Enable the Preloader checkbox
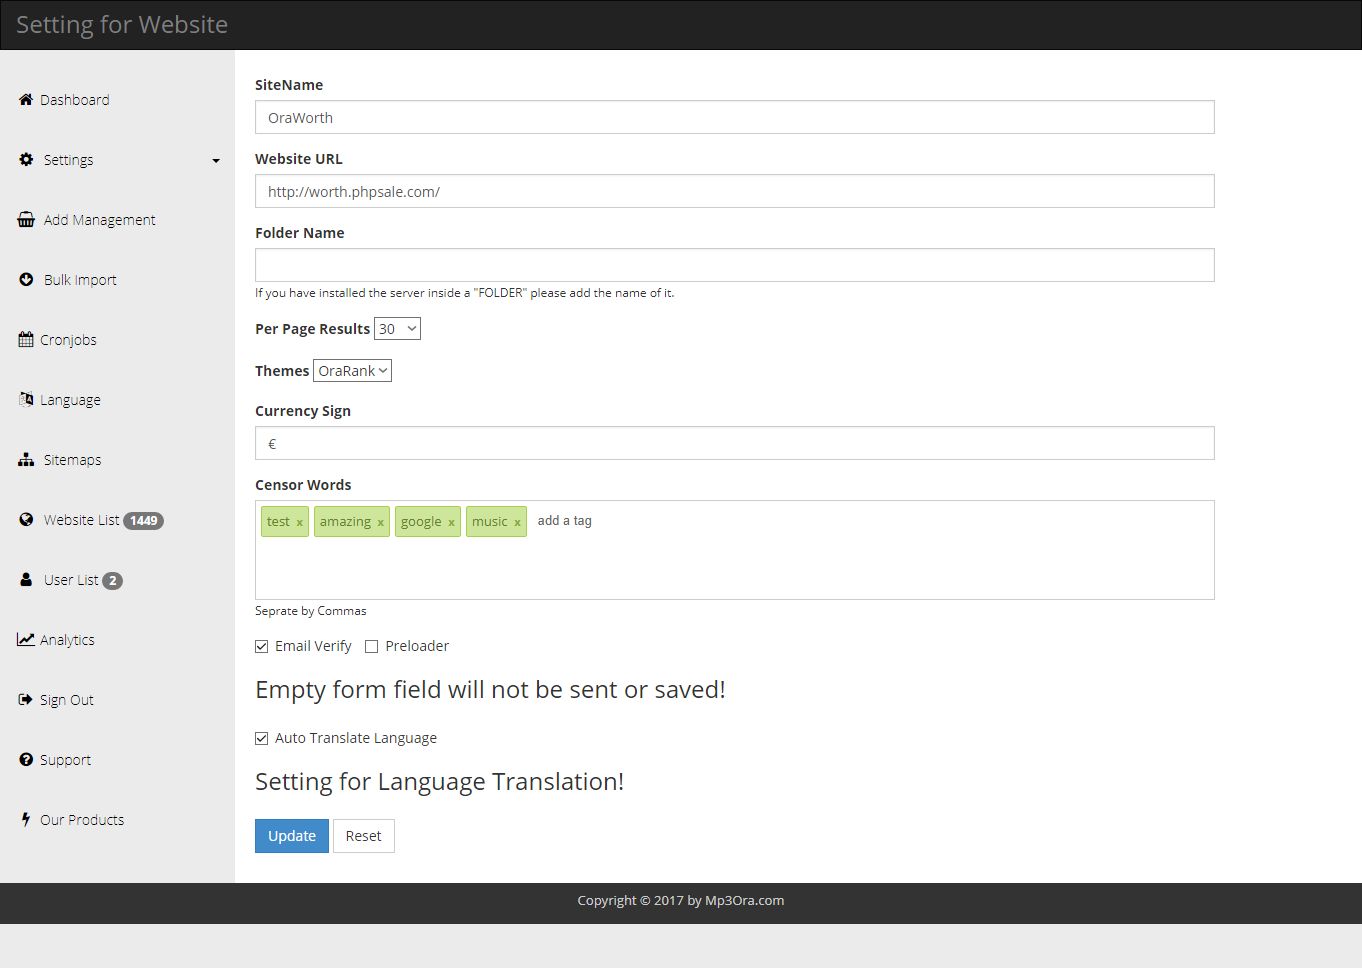This screenshot has width=1362, height=968. coord(372,647)
